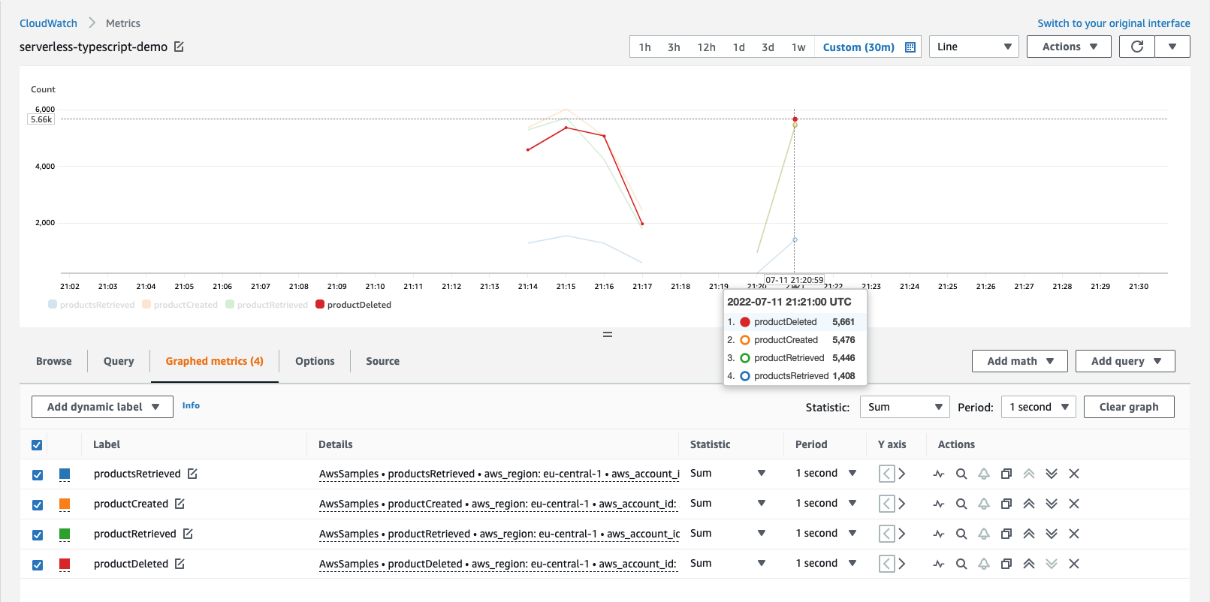
Task: Move productDeleted row up
Action: click(1028, 564)
